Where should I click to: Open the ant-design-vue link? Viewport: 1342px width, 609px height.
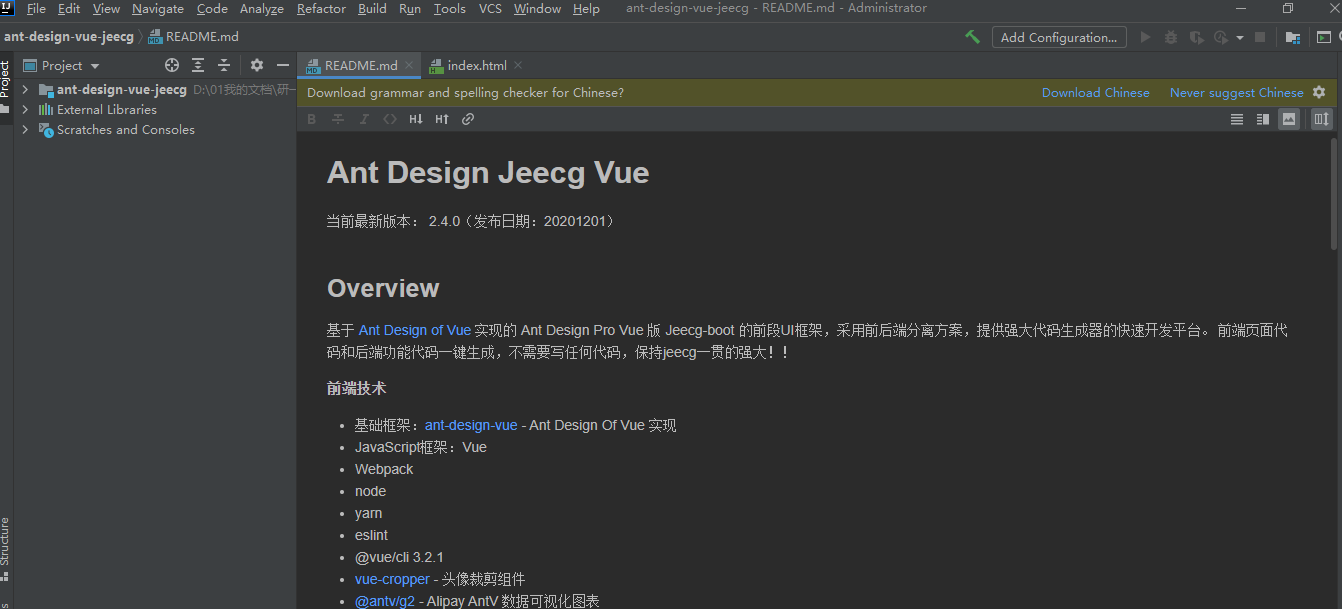coord(471,425)
